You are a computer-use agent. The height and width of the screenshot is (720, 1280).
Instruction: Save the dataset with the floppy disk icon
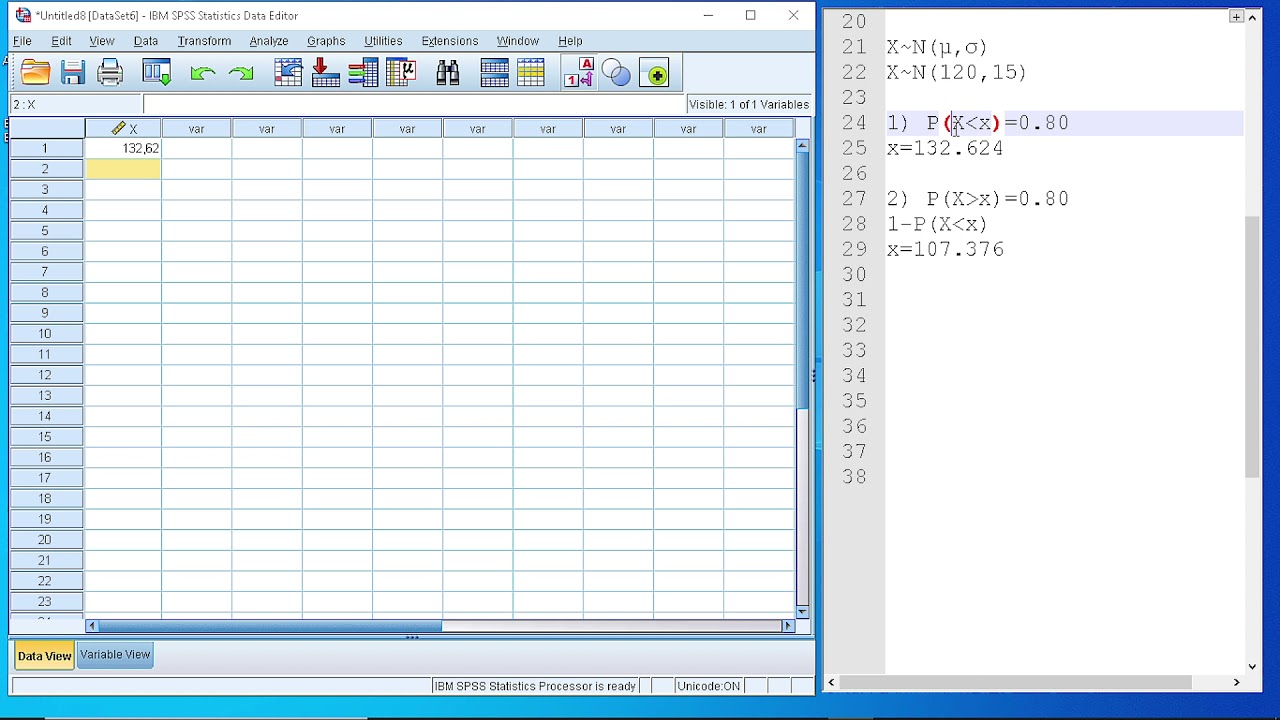click(72, 73)
